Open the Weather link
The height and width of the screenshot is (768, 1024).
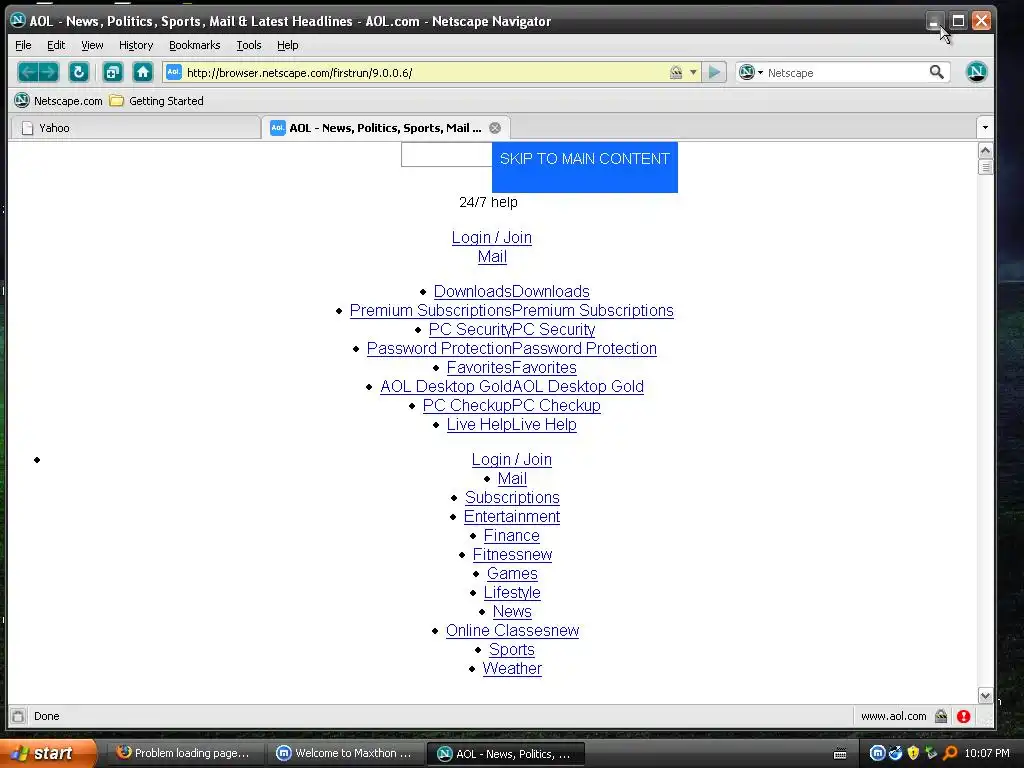(512, 668)
